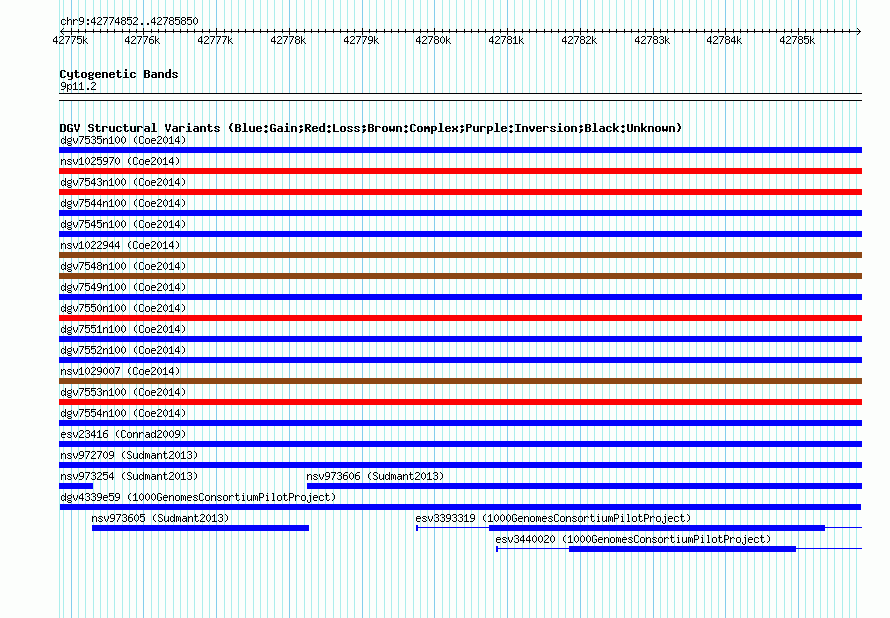Viewport: 890px width, 618px height.
Task: Select the dgv7550n100 (Coe2014) red bar
Action: [460, 318]
